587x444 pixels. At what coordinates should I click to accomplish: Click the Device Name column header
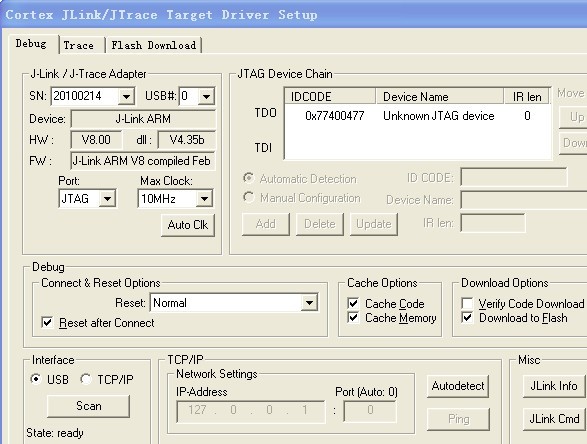pyautogui.click(x=440, y=97)
